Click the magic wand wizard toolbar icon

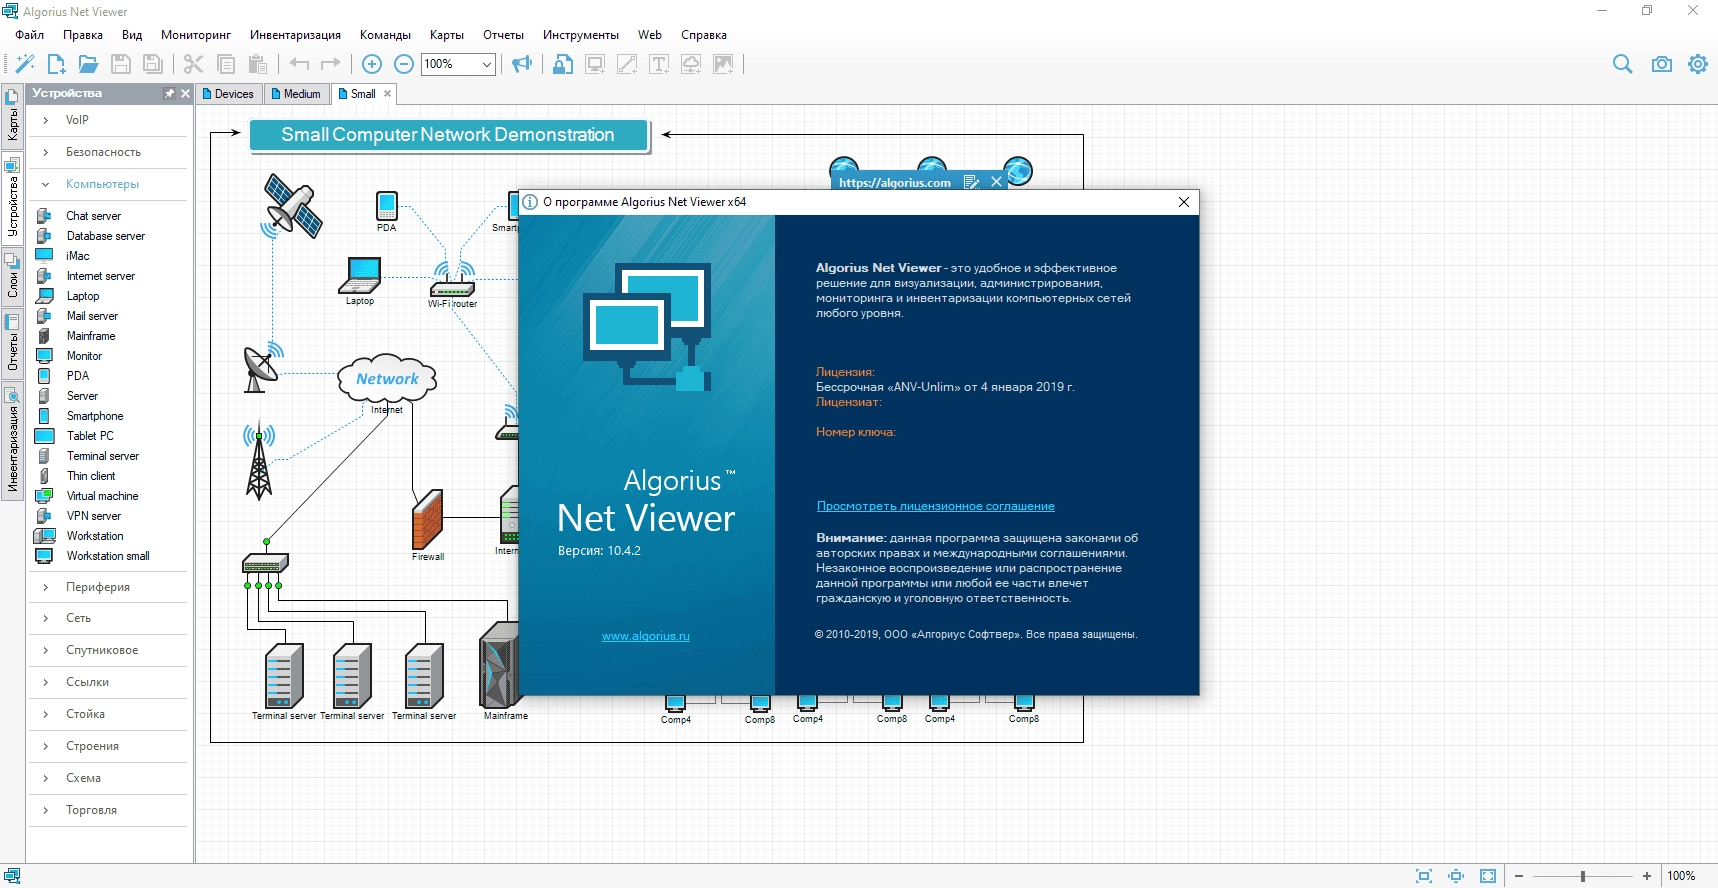coord(25,64)
